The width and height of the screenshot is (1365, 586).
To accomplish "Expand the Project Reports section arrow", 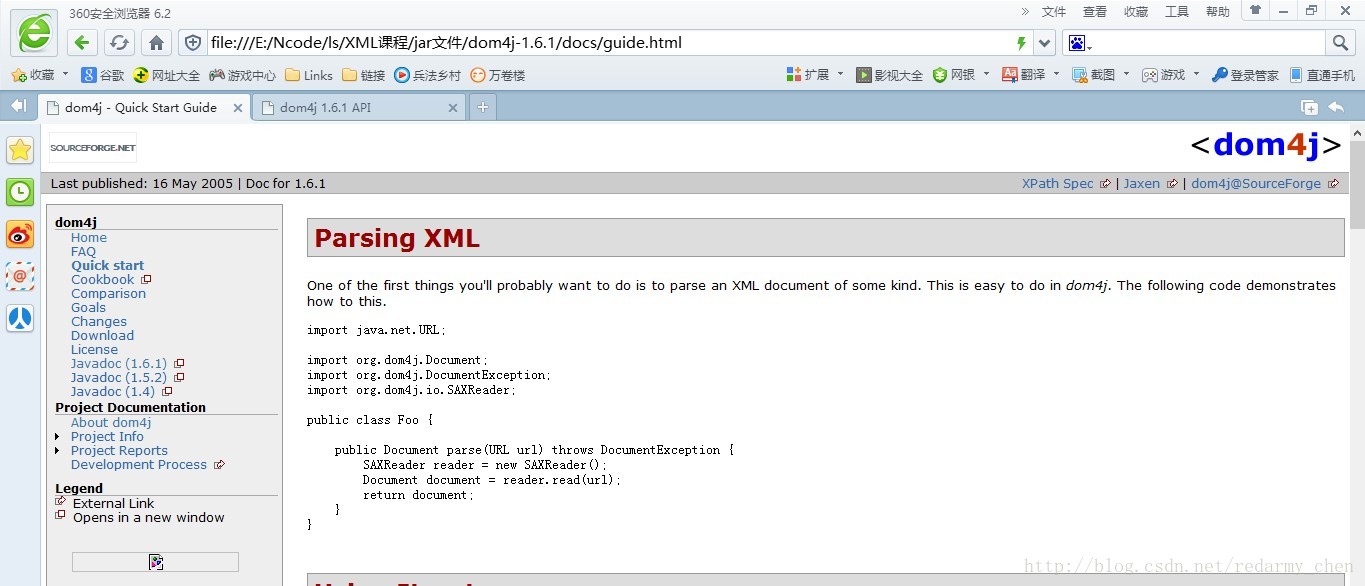I will coord(58,451).
